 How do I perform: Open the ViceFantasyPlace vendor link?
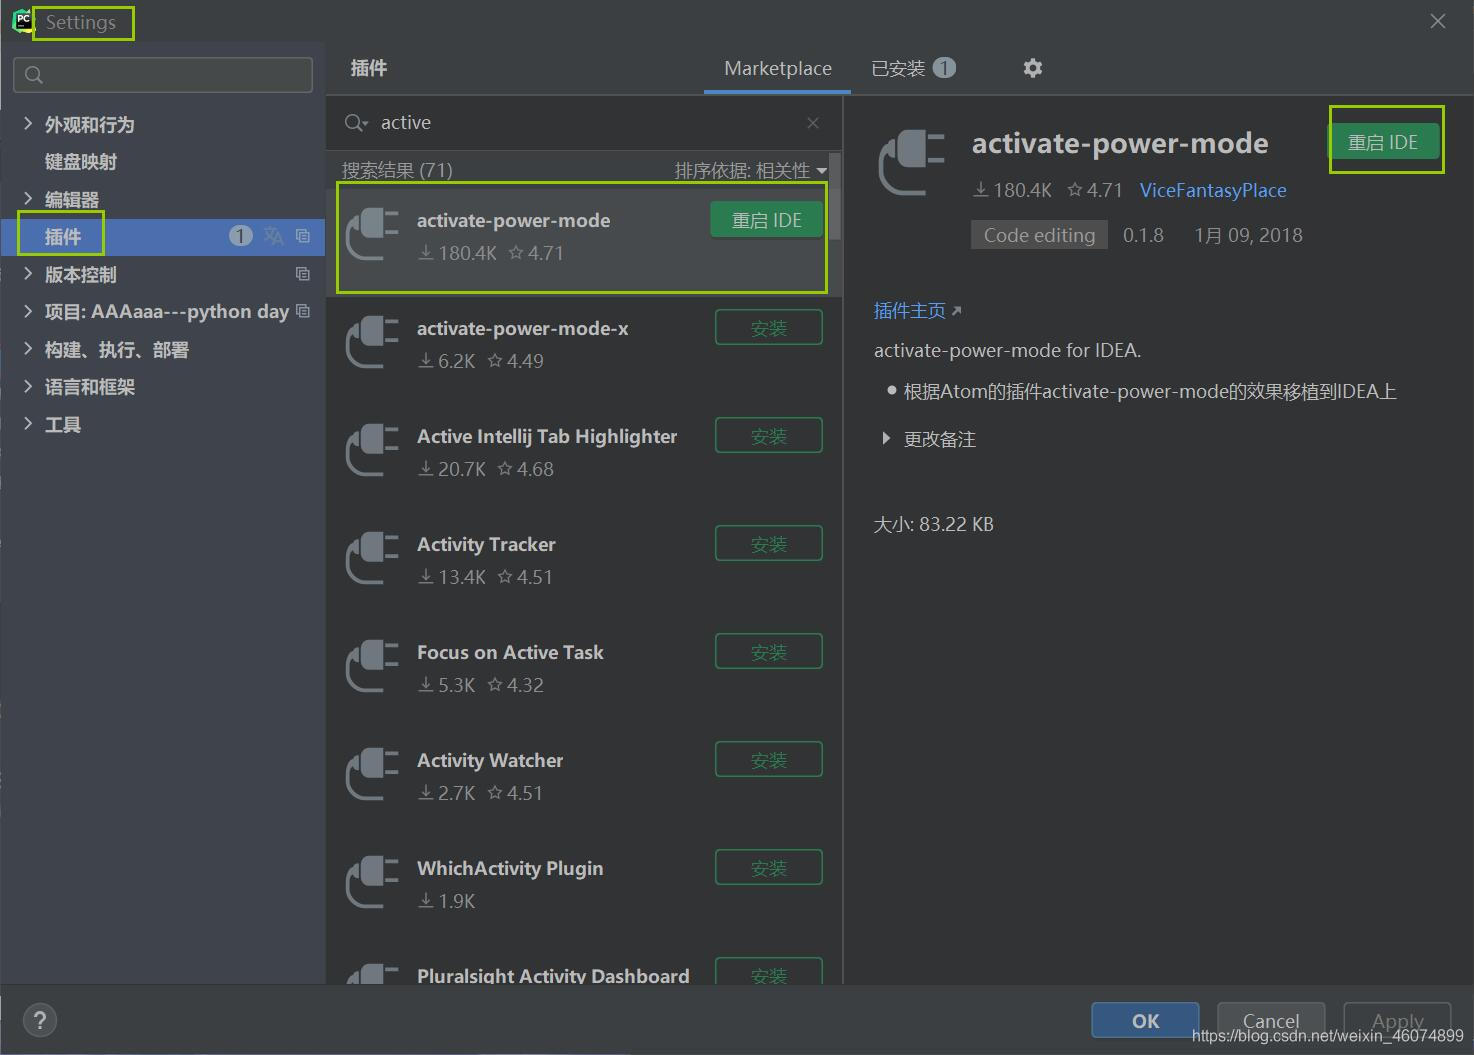click(1213, 190)
